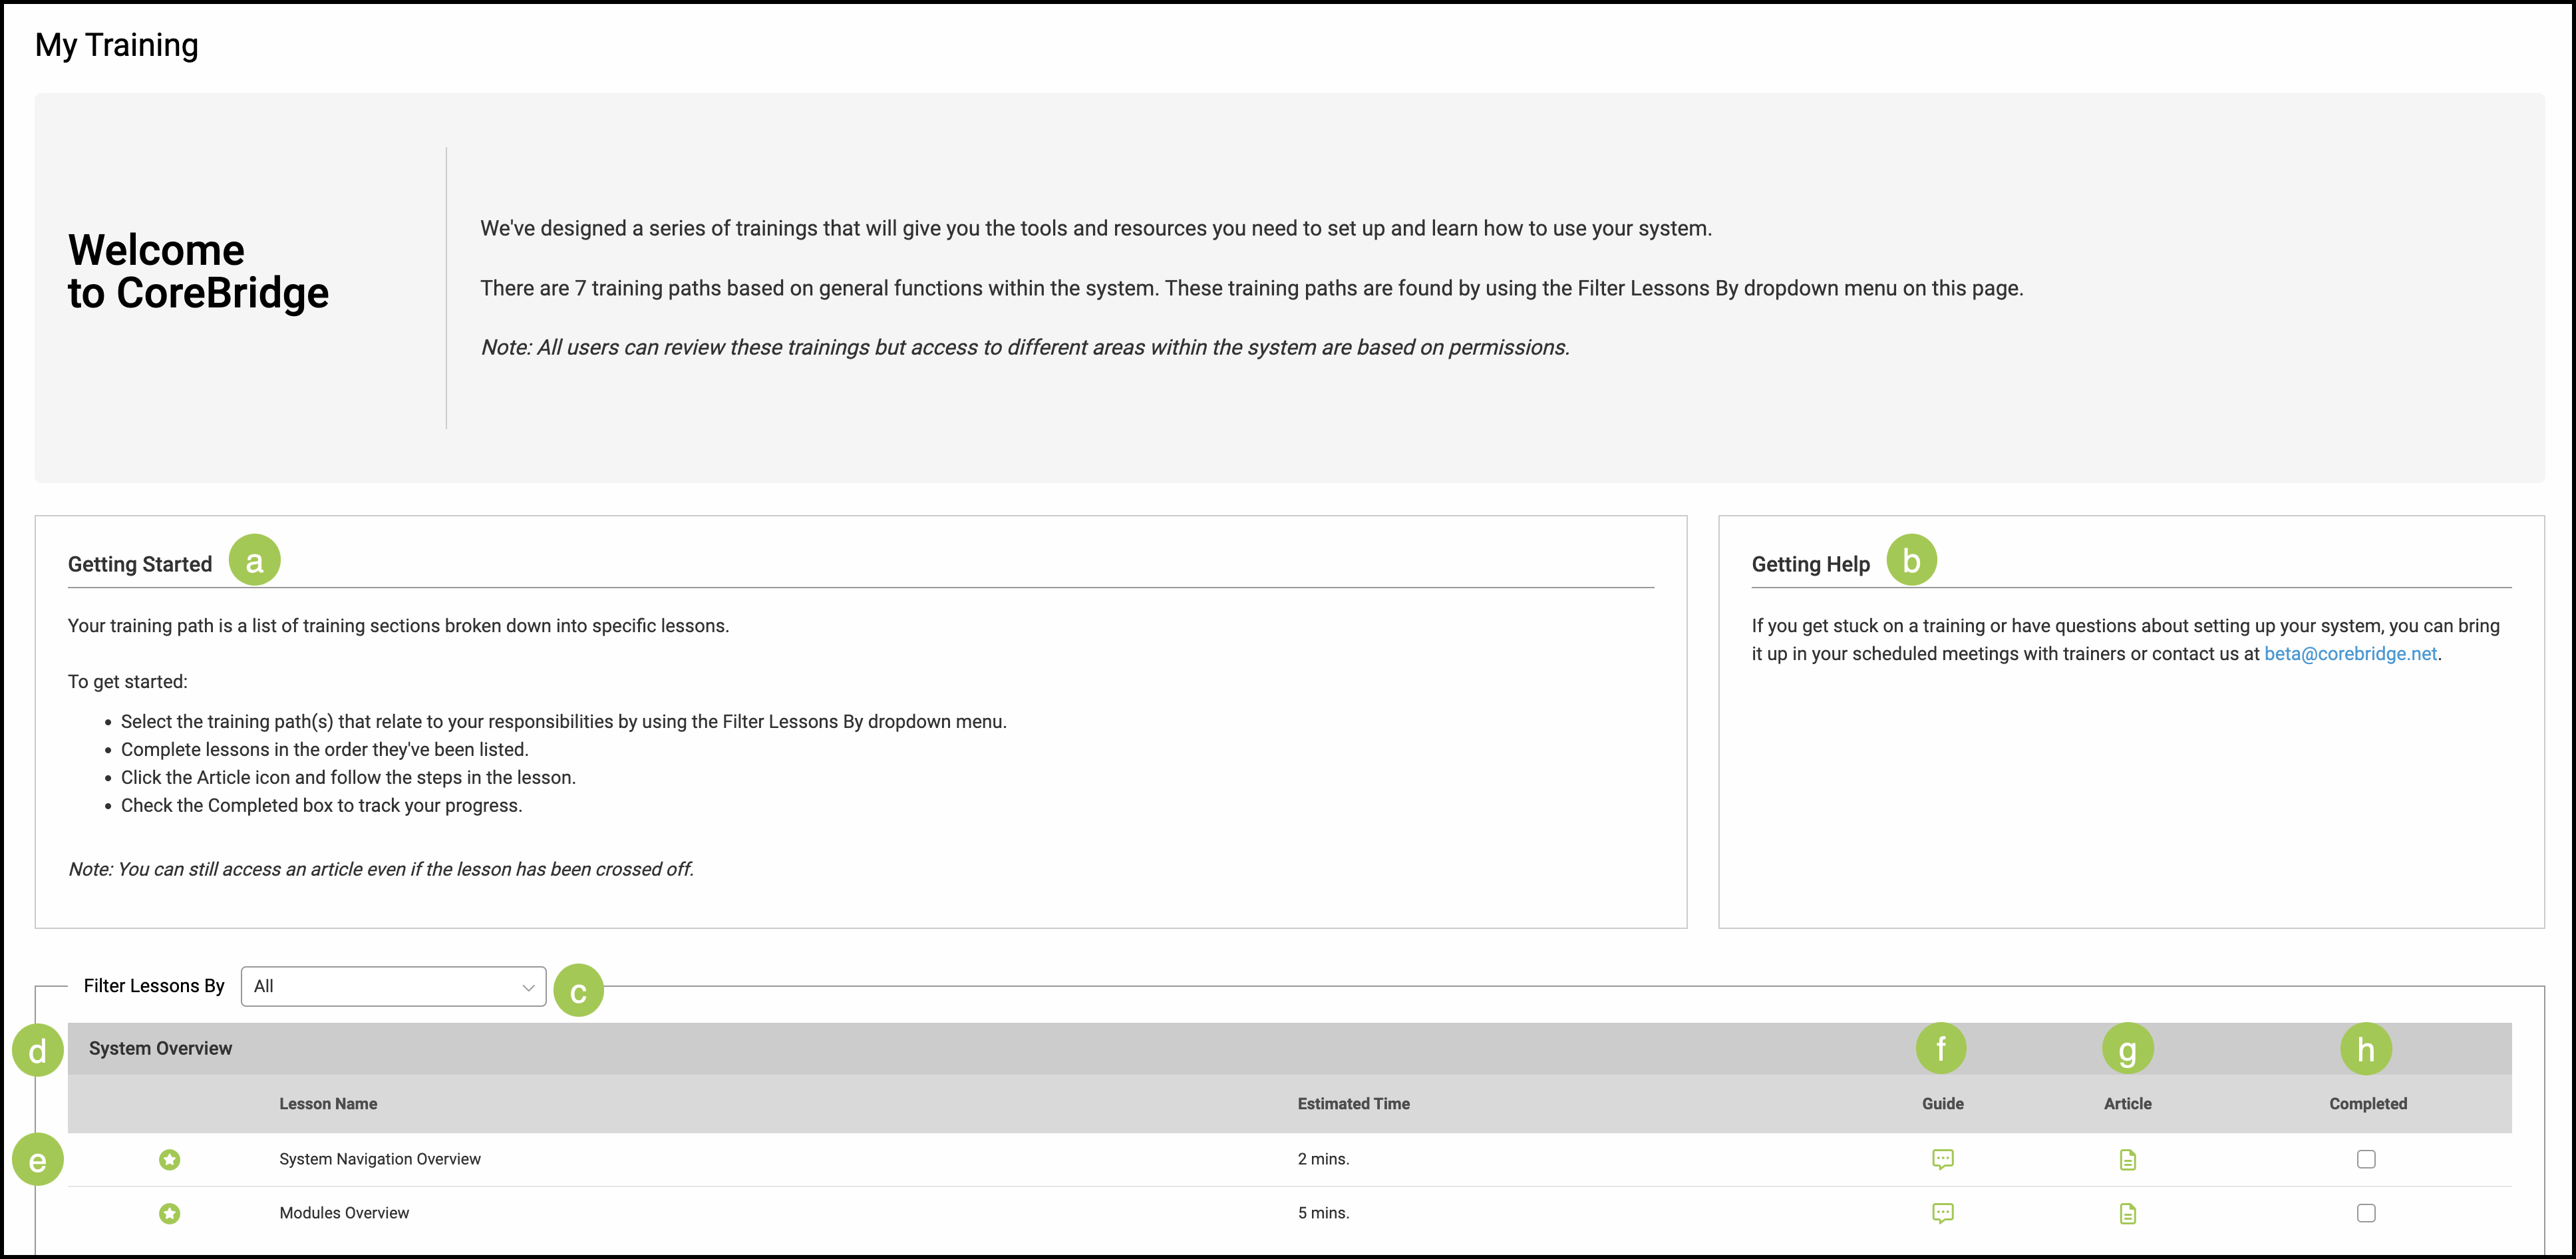Click Modules Overview lesson name
2576x1259 pixels.
(344, 1213)
